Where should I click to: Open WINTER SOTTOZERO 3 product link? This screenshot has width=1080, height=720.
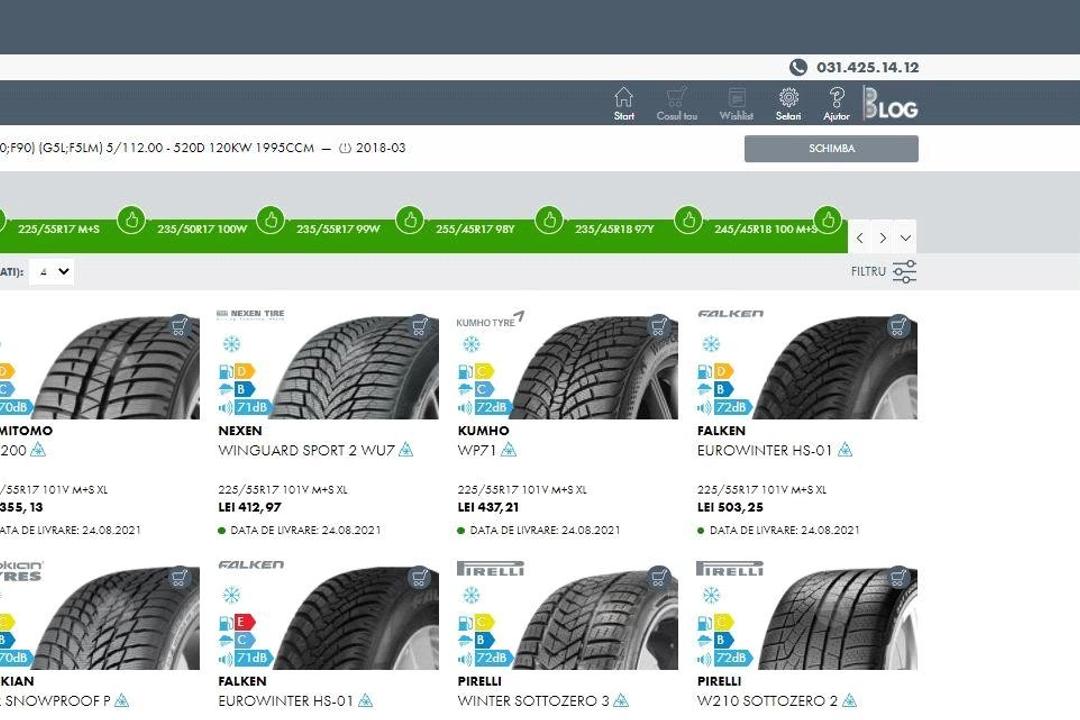click(533, 701)
